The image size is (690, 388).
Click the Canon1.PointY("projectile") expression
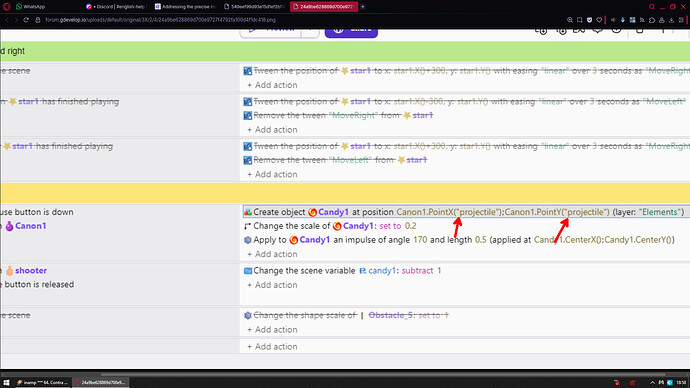click(557, 212)
